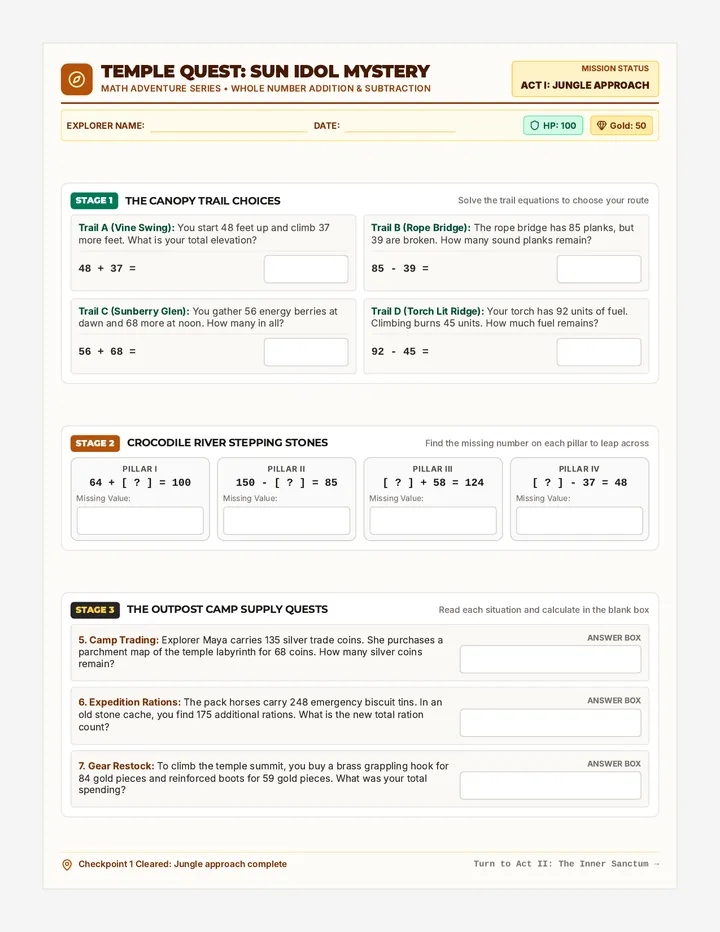The image size is (720, 932).
Task: Click Expedition Rations answer box
Action: click(551, 723)
